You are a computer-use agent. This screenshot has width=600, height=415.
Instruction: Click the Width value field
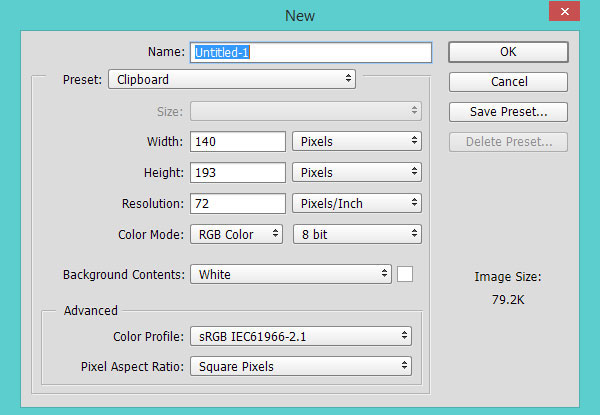click(238, 142)
